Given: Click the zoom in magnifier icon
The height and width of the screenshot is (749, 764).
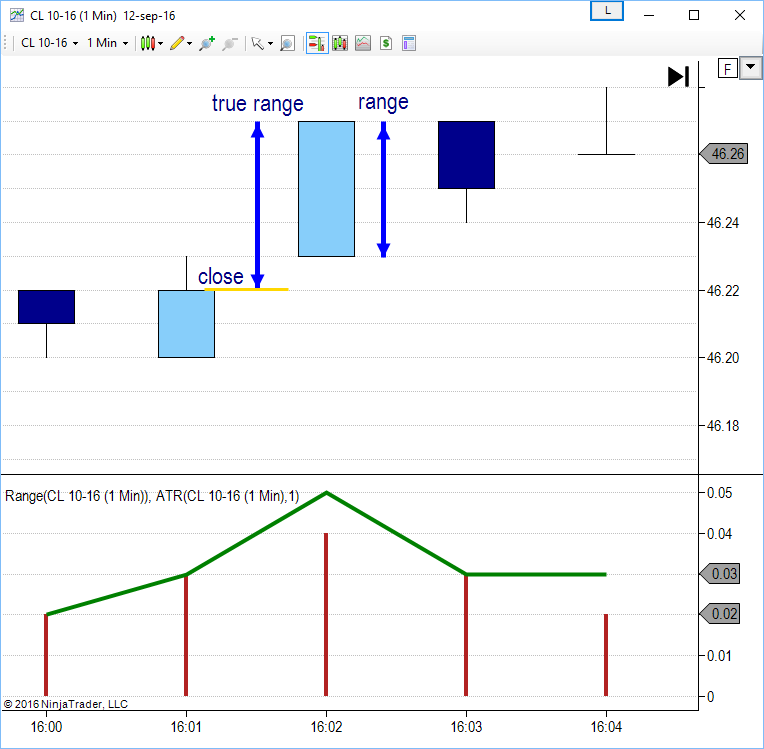Looking at the screenshot, I should (x=206, y=43).
